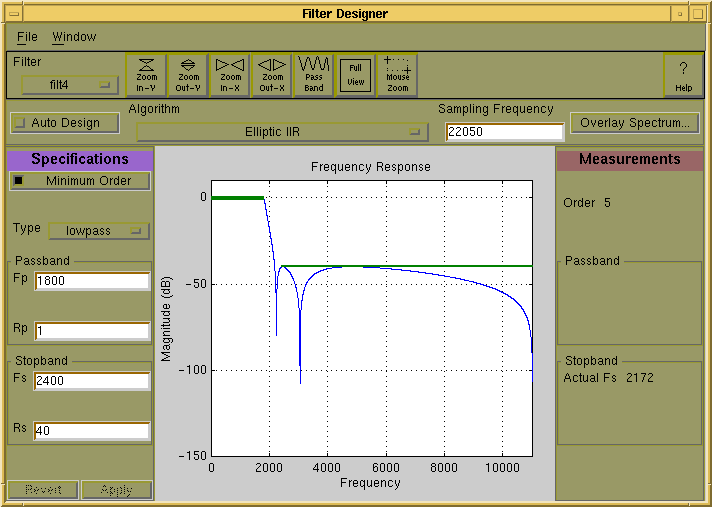Click the Zoom Out-X toolbar icon
The width and height of the screenshot is (712, 507).
[x=272, y=75]
